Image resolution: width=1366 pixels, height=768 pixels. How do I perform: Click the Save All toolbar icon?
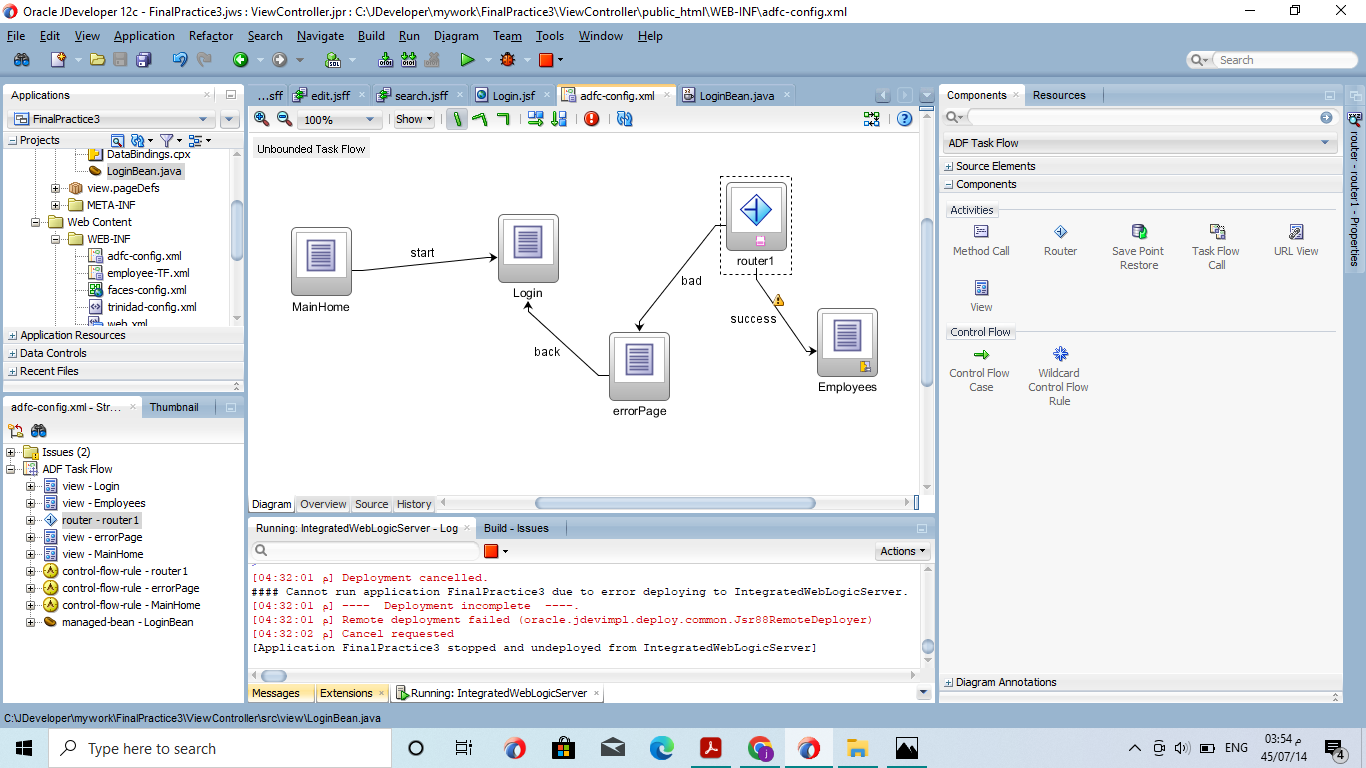coord(143,60)
